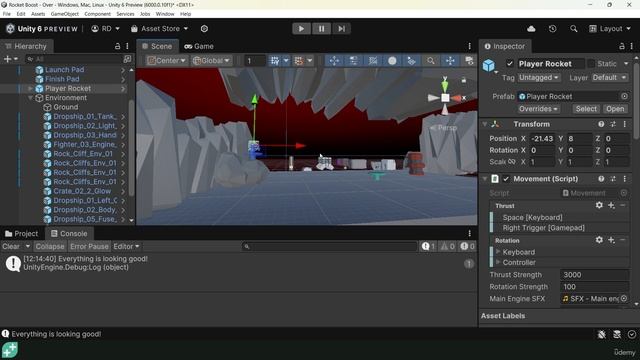Open the RD account dropdown

point(105,29)
